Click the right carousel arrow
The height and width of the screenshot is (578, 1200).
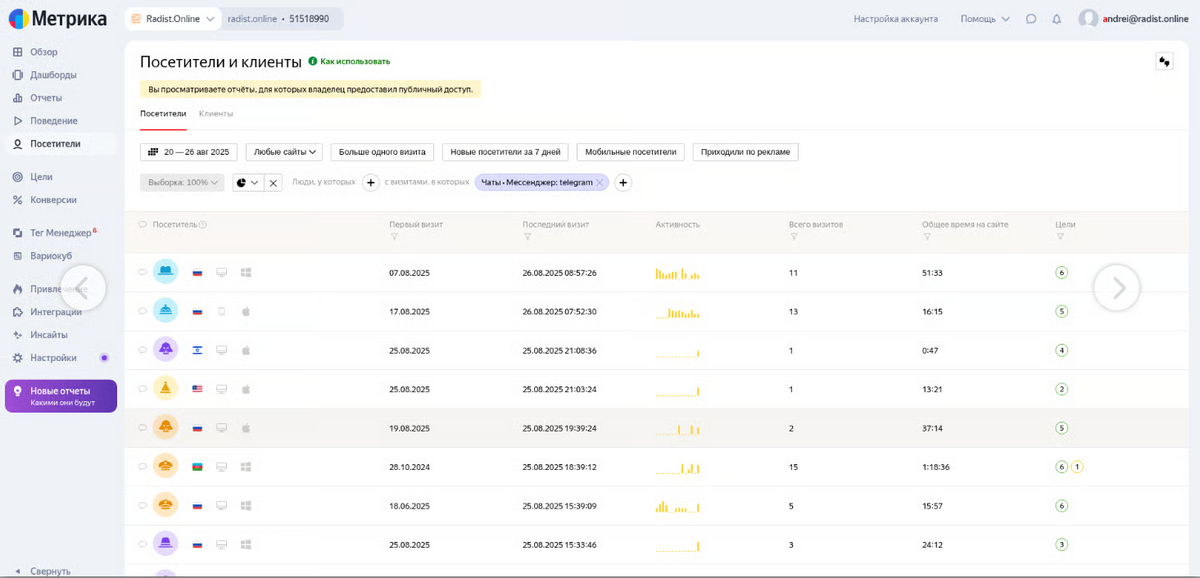click(x=1117, y=288)
